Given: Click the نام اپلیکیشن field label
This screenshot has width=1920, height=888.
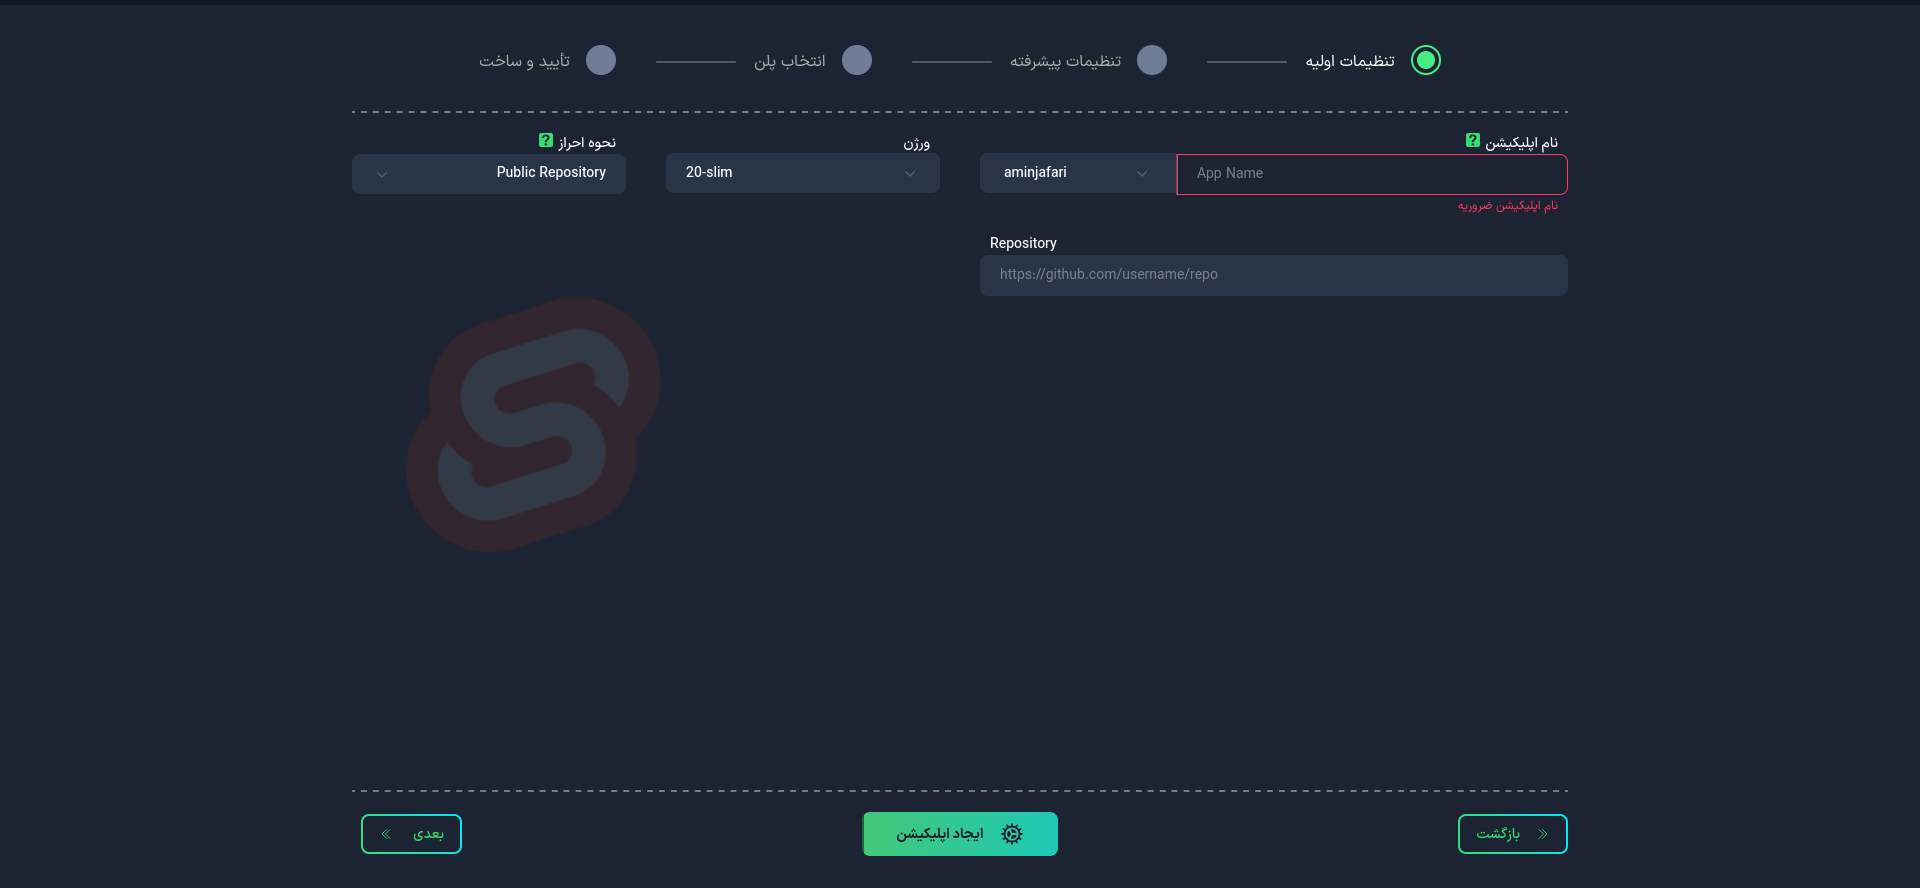Looking at the screenshot, I should tap(1522, 143).
